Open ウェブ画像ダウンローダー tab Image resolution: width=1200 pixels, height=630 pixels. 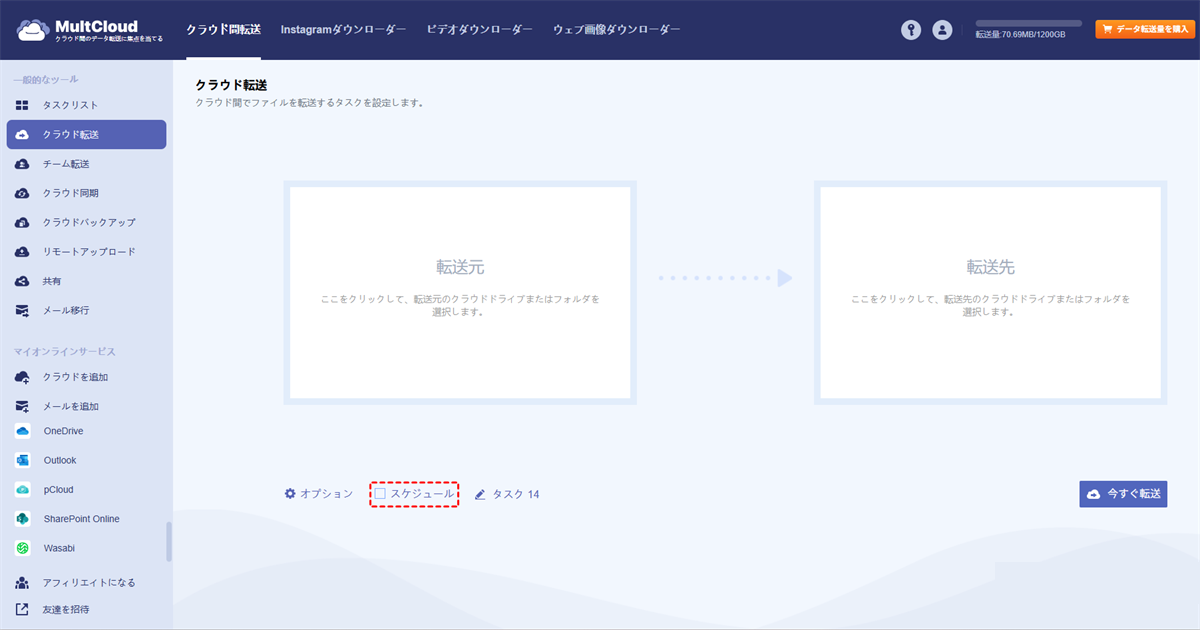pos(617,30)
